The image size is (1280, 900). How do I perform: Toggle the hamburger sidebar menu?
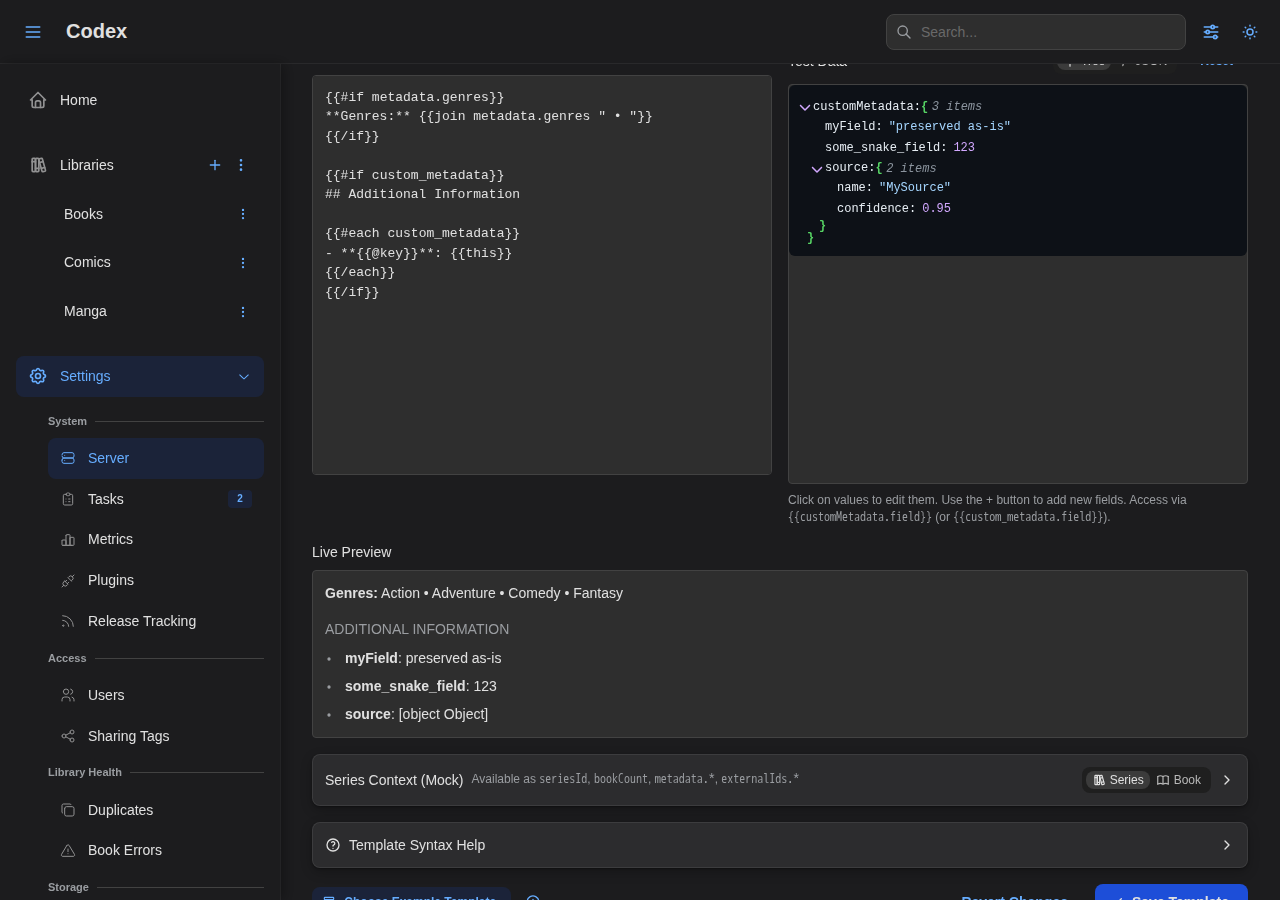33,32
